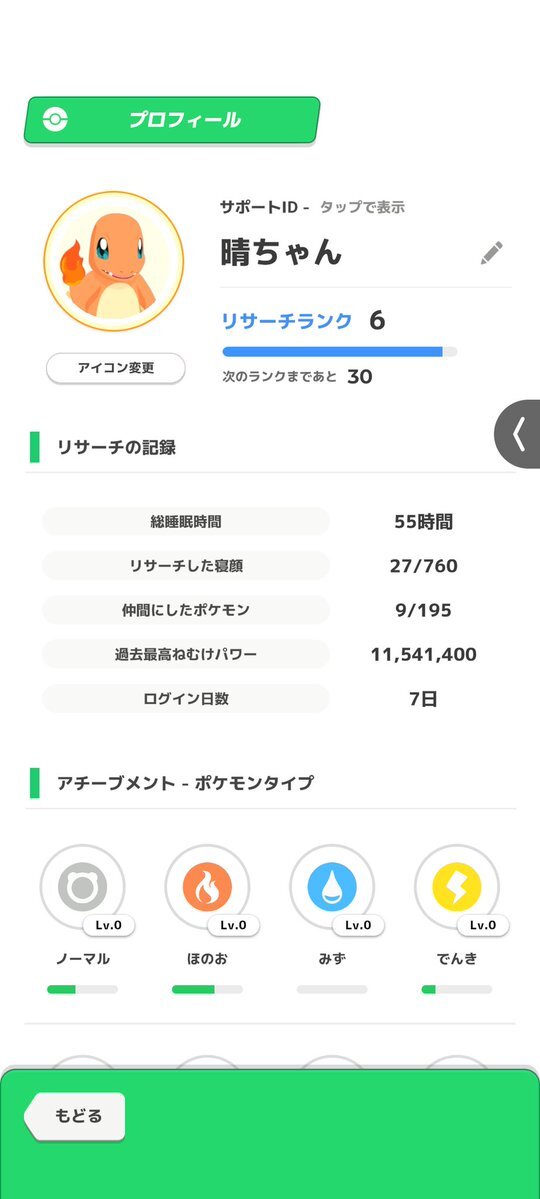Image resolution: width=540 pixels, height=1199 pixels.
Task: Select the プロフィール header tab
Action: point(171,120)
